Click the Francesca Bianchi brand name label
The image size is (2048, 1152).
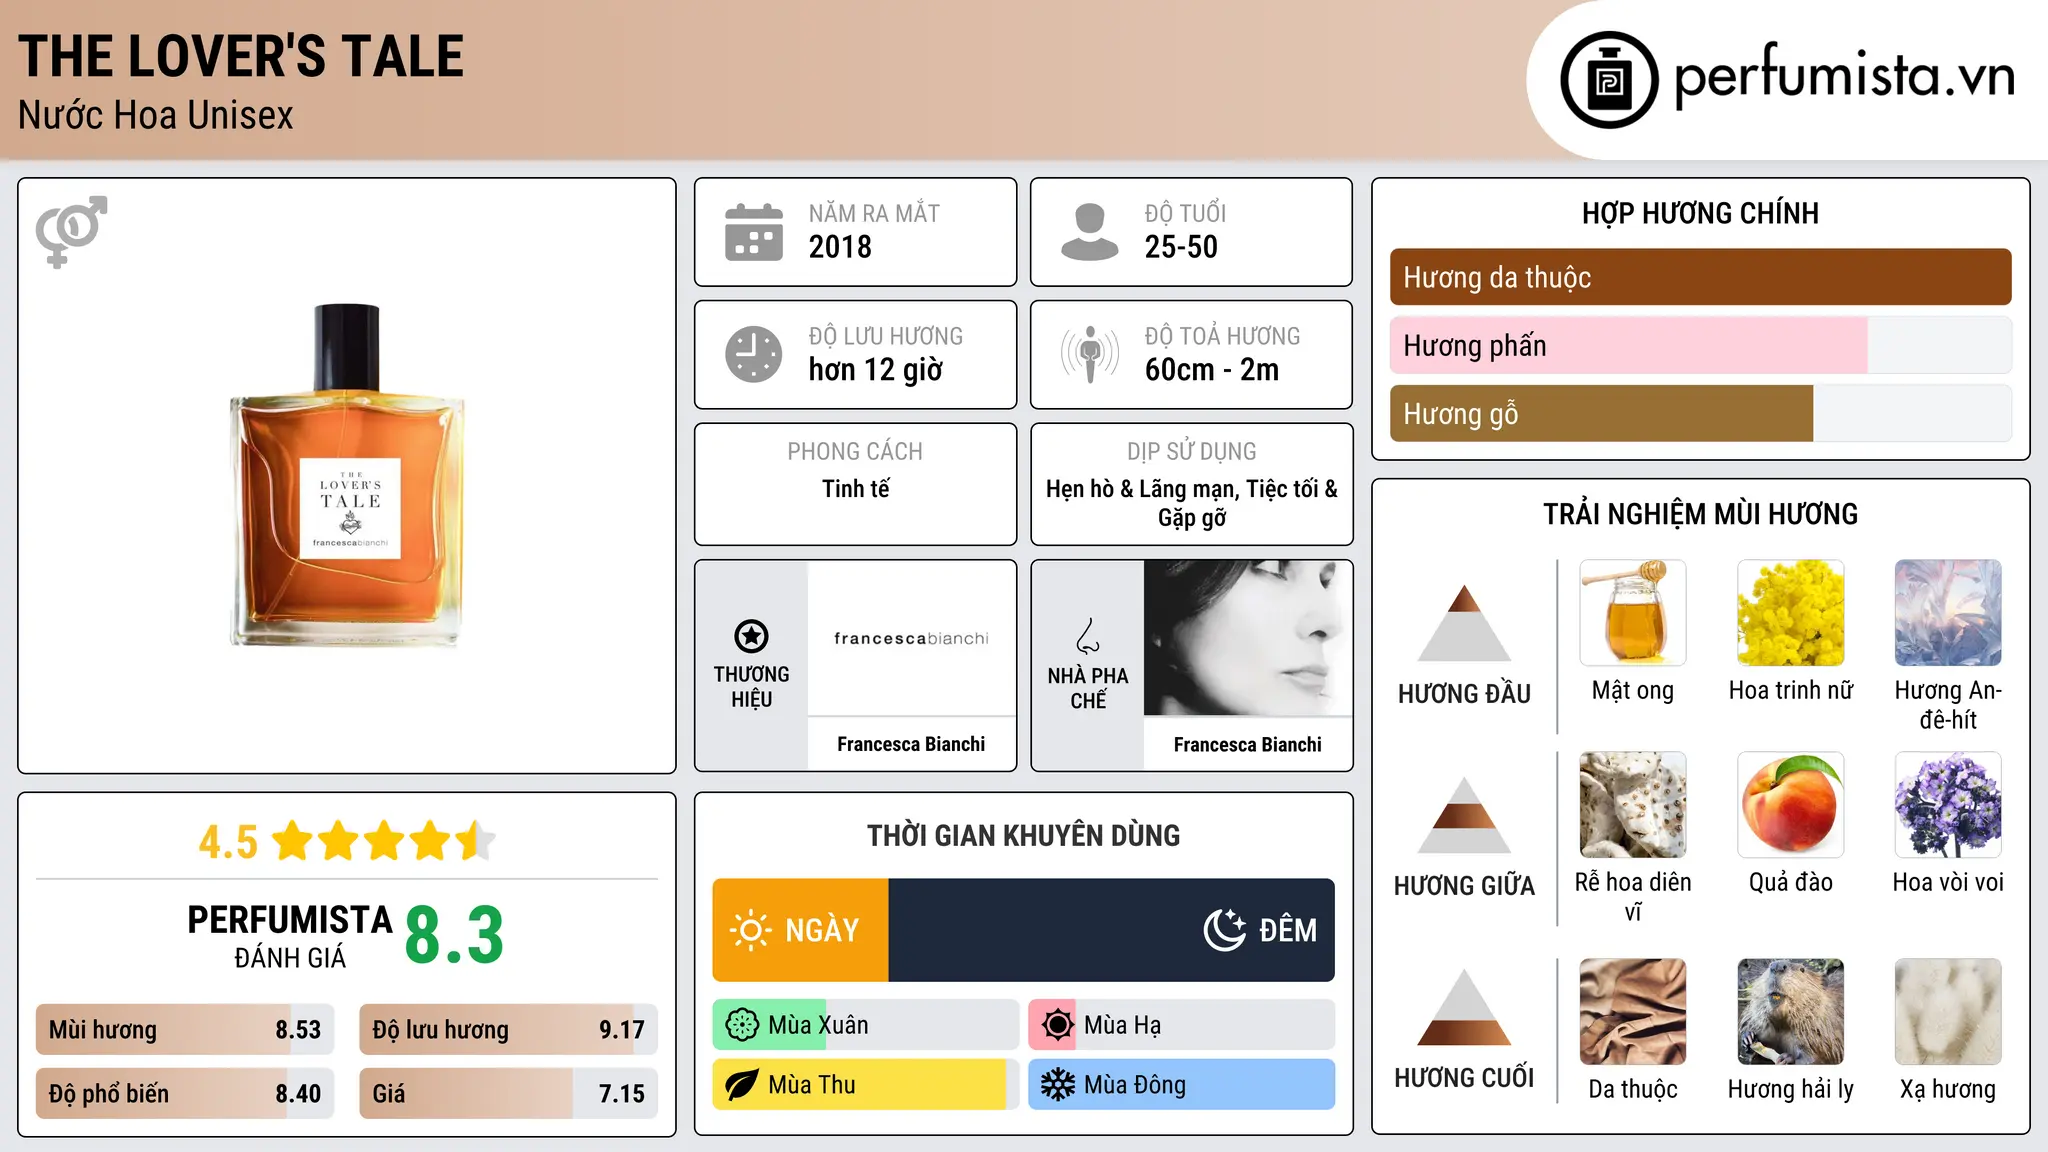911,744
